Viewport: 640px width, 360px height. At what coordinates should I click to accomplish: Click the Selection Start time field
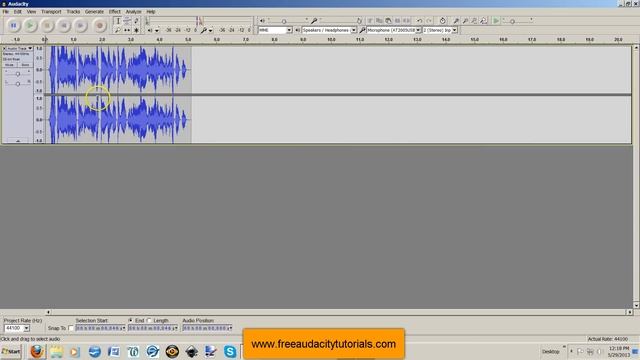coord(100,328)
